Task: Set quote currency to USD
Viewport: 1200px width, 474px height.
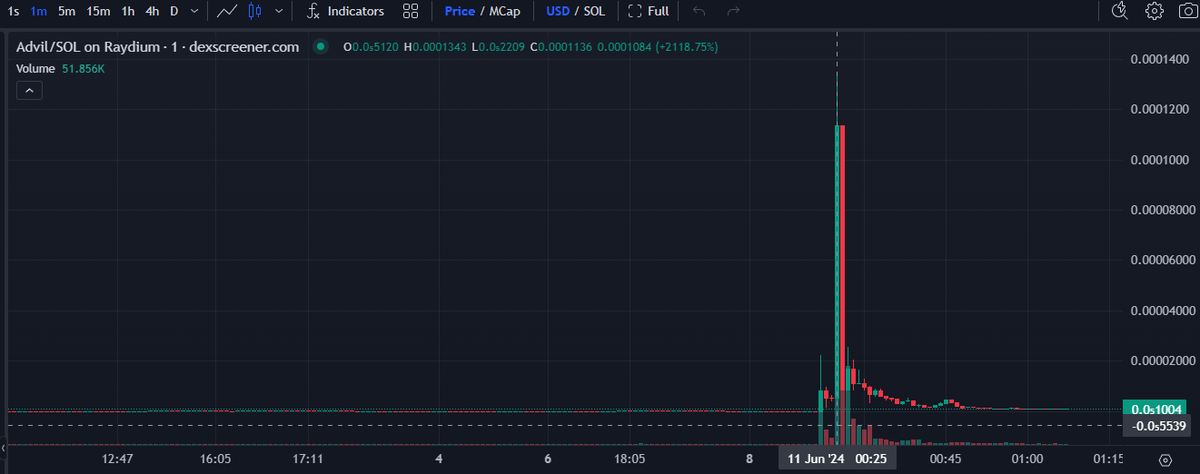Action: (x=558, y=12)
